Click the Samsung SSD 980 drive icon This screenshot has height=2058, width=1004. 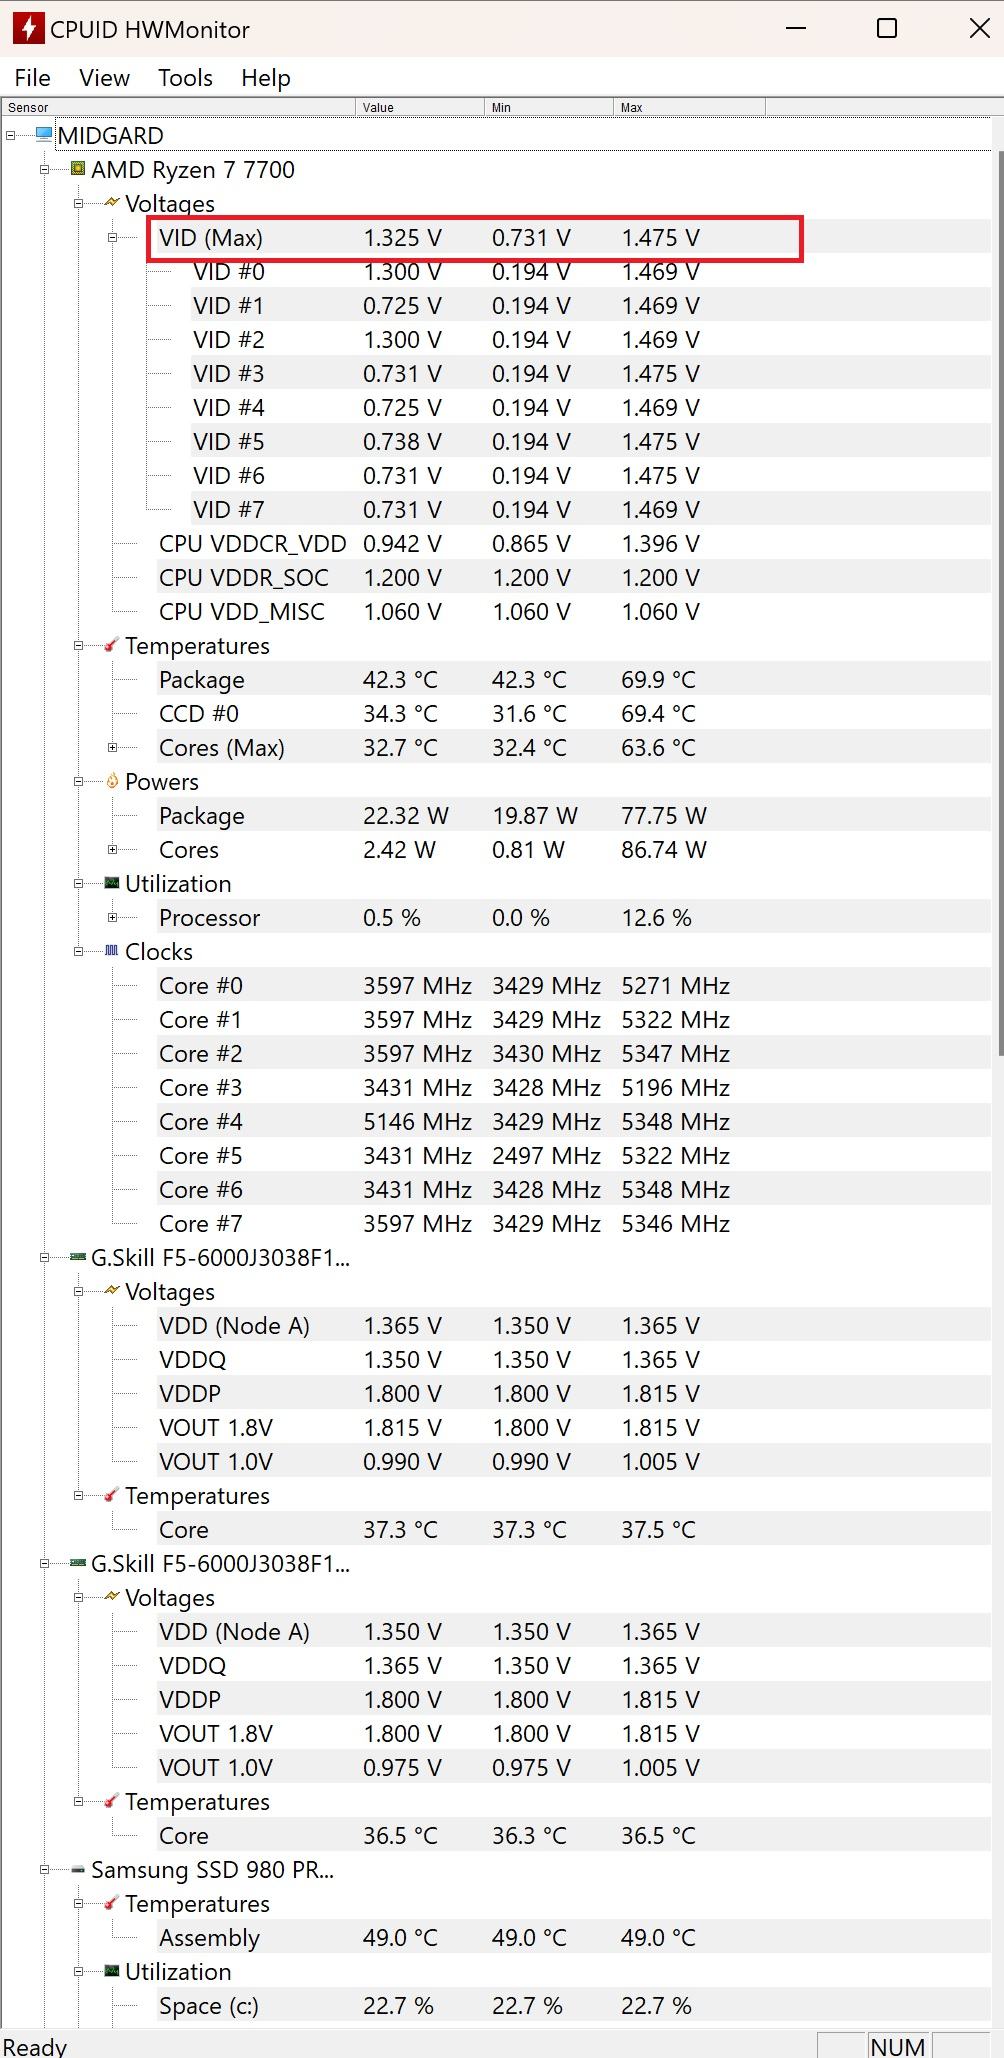[x=78, y=1869]
